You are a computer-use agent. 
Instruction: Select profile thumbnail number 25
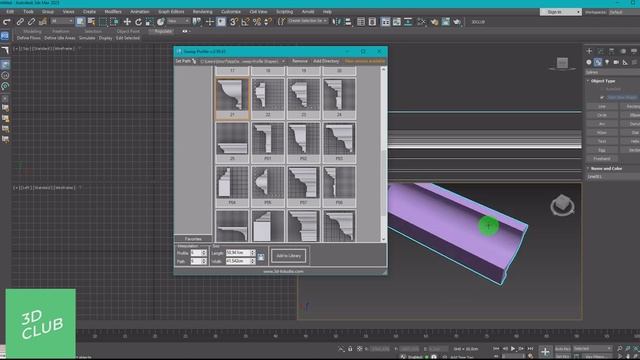[232, 142]
